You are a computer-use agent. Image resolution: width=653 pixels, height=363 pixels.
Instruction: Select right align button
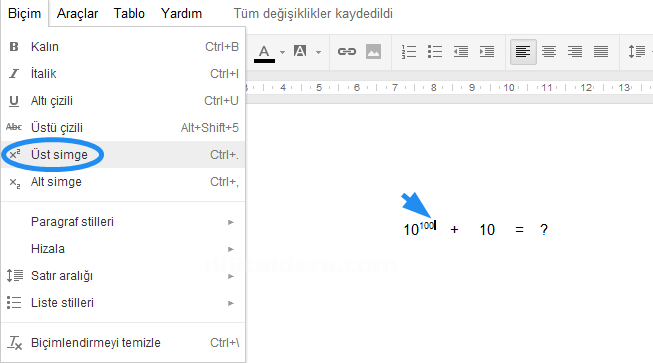click(x=575, y=52)
